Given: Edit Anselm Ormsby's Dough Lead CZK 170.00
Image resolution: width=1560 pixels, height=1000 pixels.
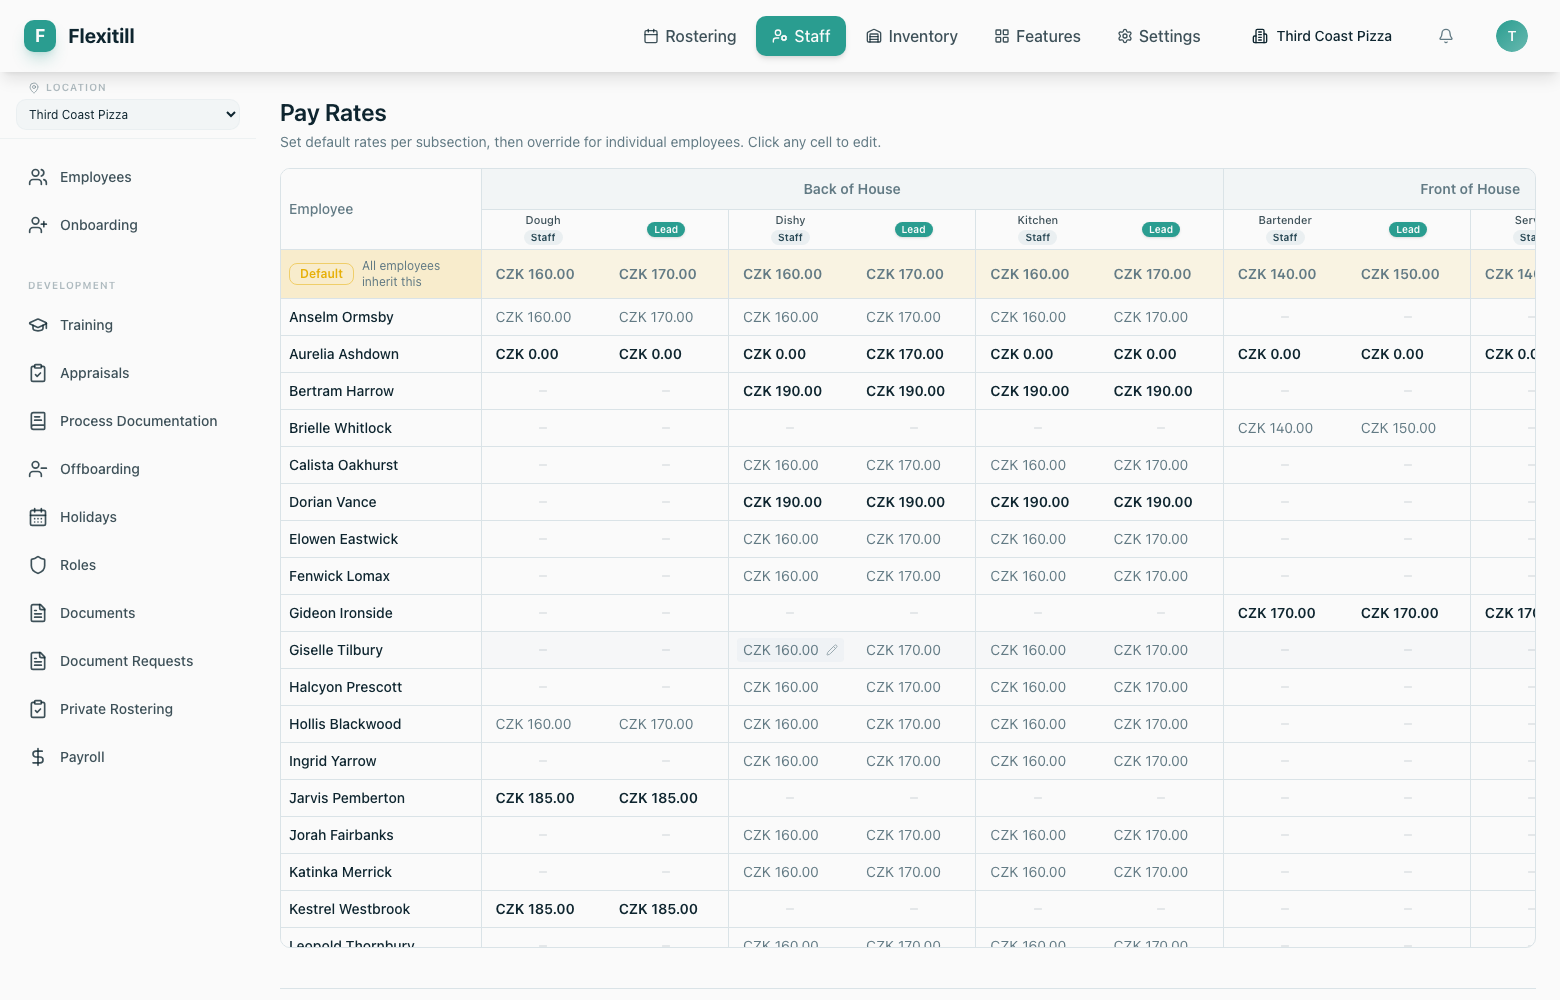Looking at the screenshot, I should pos(656,317).
